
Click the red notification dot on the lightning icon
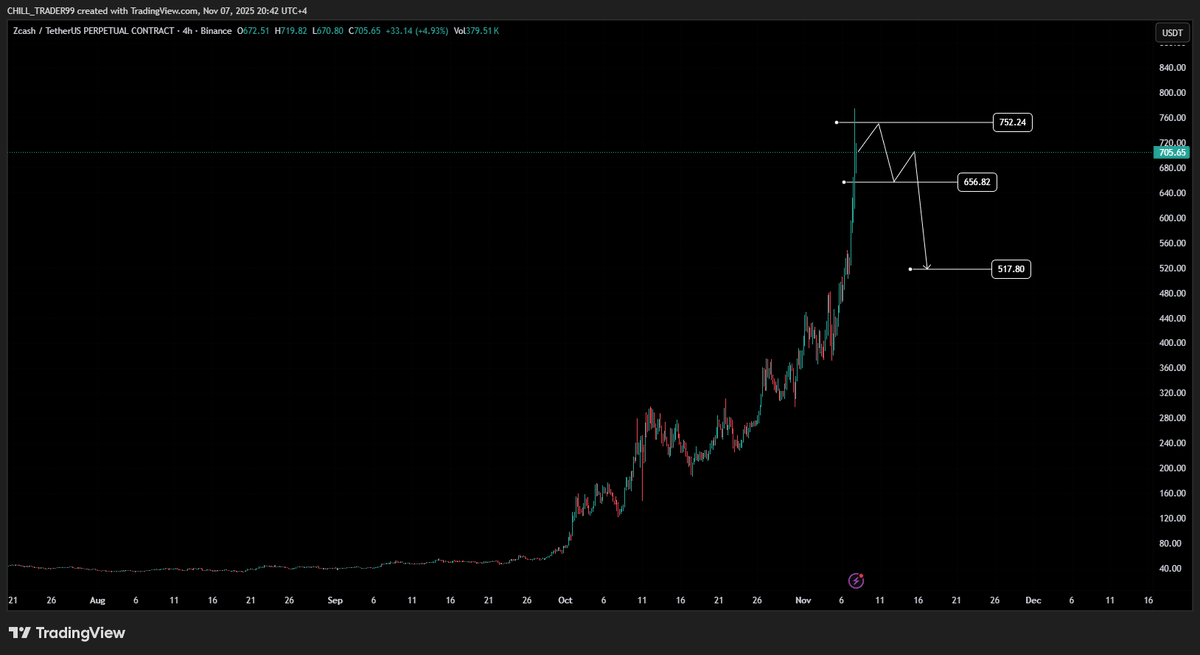[861, 574]
